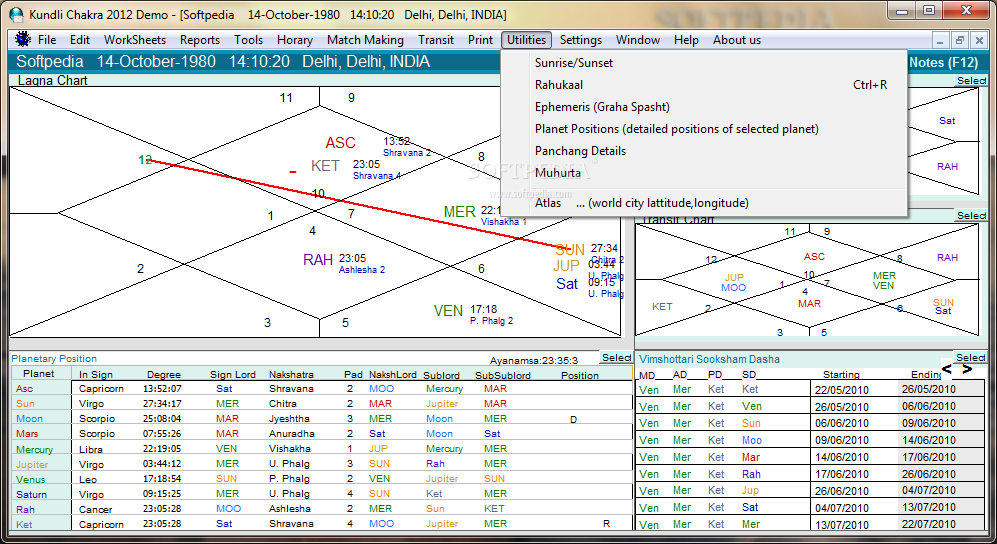Open Ephemeris (Graha Spasht)
Image resolution: width=997 pixels, height=544 pixels.
(x=704, y=107)
